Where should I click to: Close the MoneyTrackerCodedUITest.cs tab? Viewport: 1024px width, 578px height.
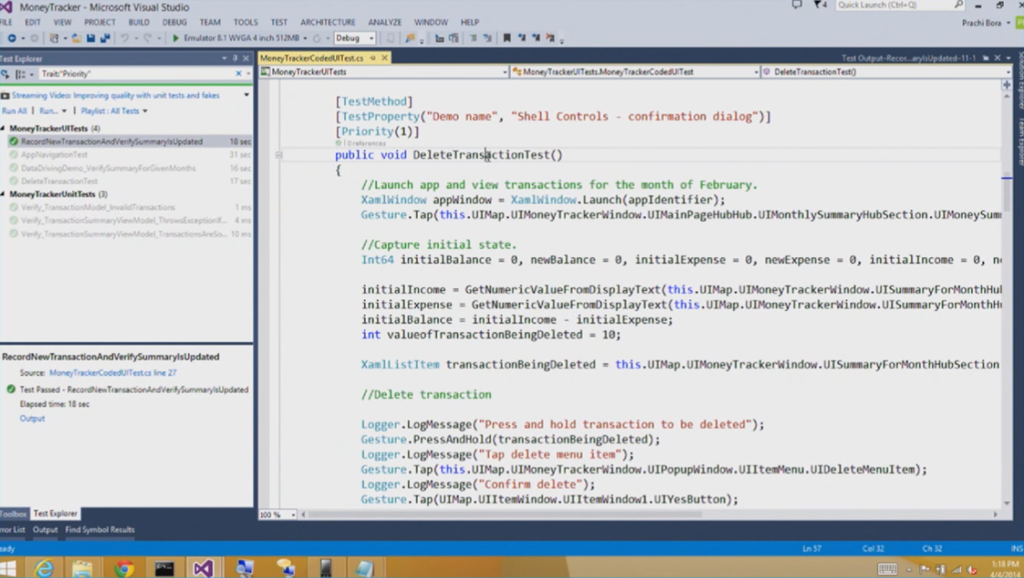385,58
